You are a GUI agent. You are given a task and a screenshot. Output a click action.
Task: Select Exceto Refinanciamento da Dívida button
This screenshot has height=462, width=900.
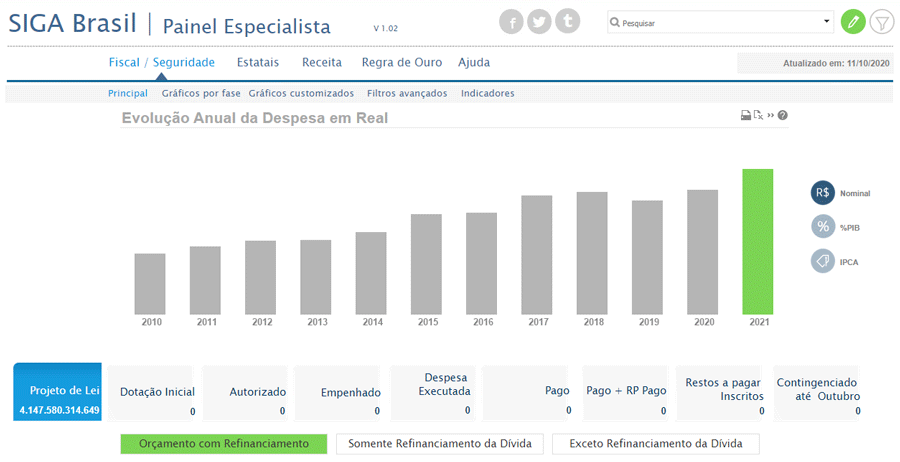(656, 443)
